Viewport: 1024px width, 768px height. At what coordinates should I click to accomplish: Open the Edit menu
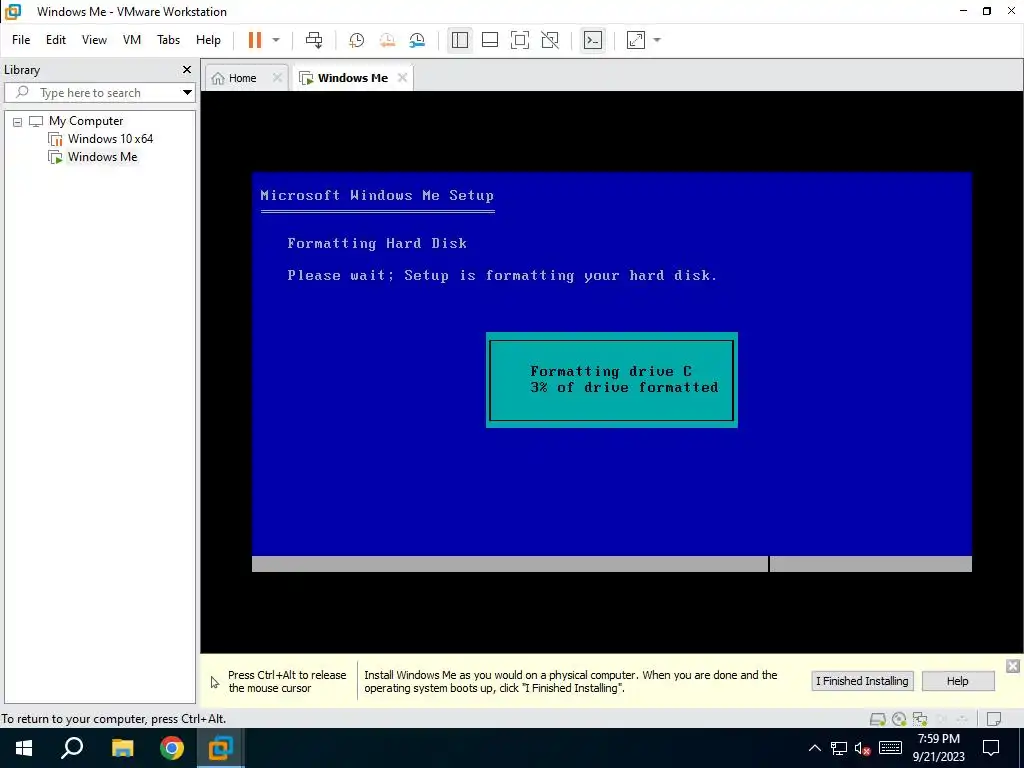56,40
